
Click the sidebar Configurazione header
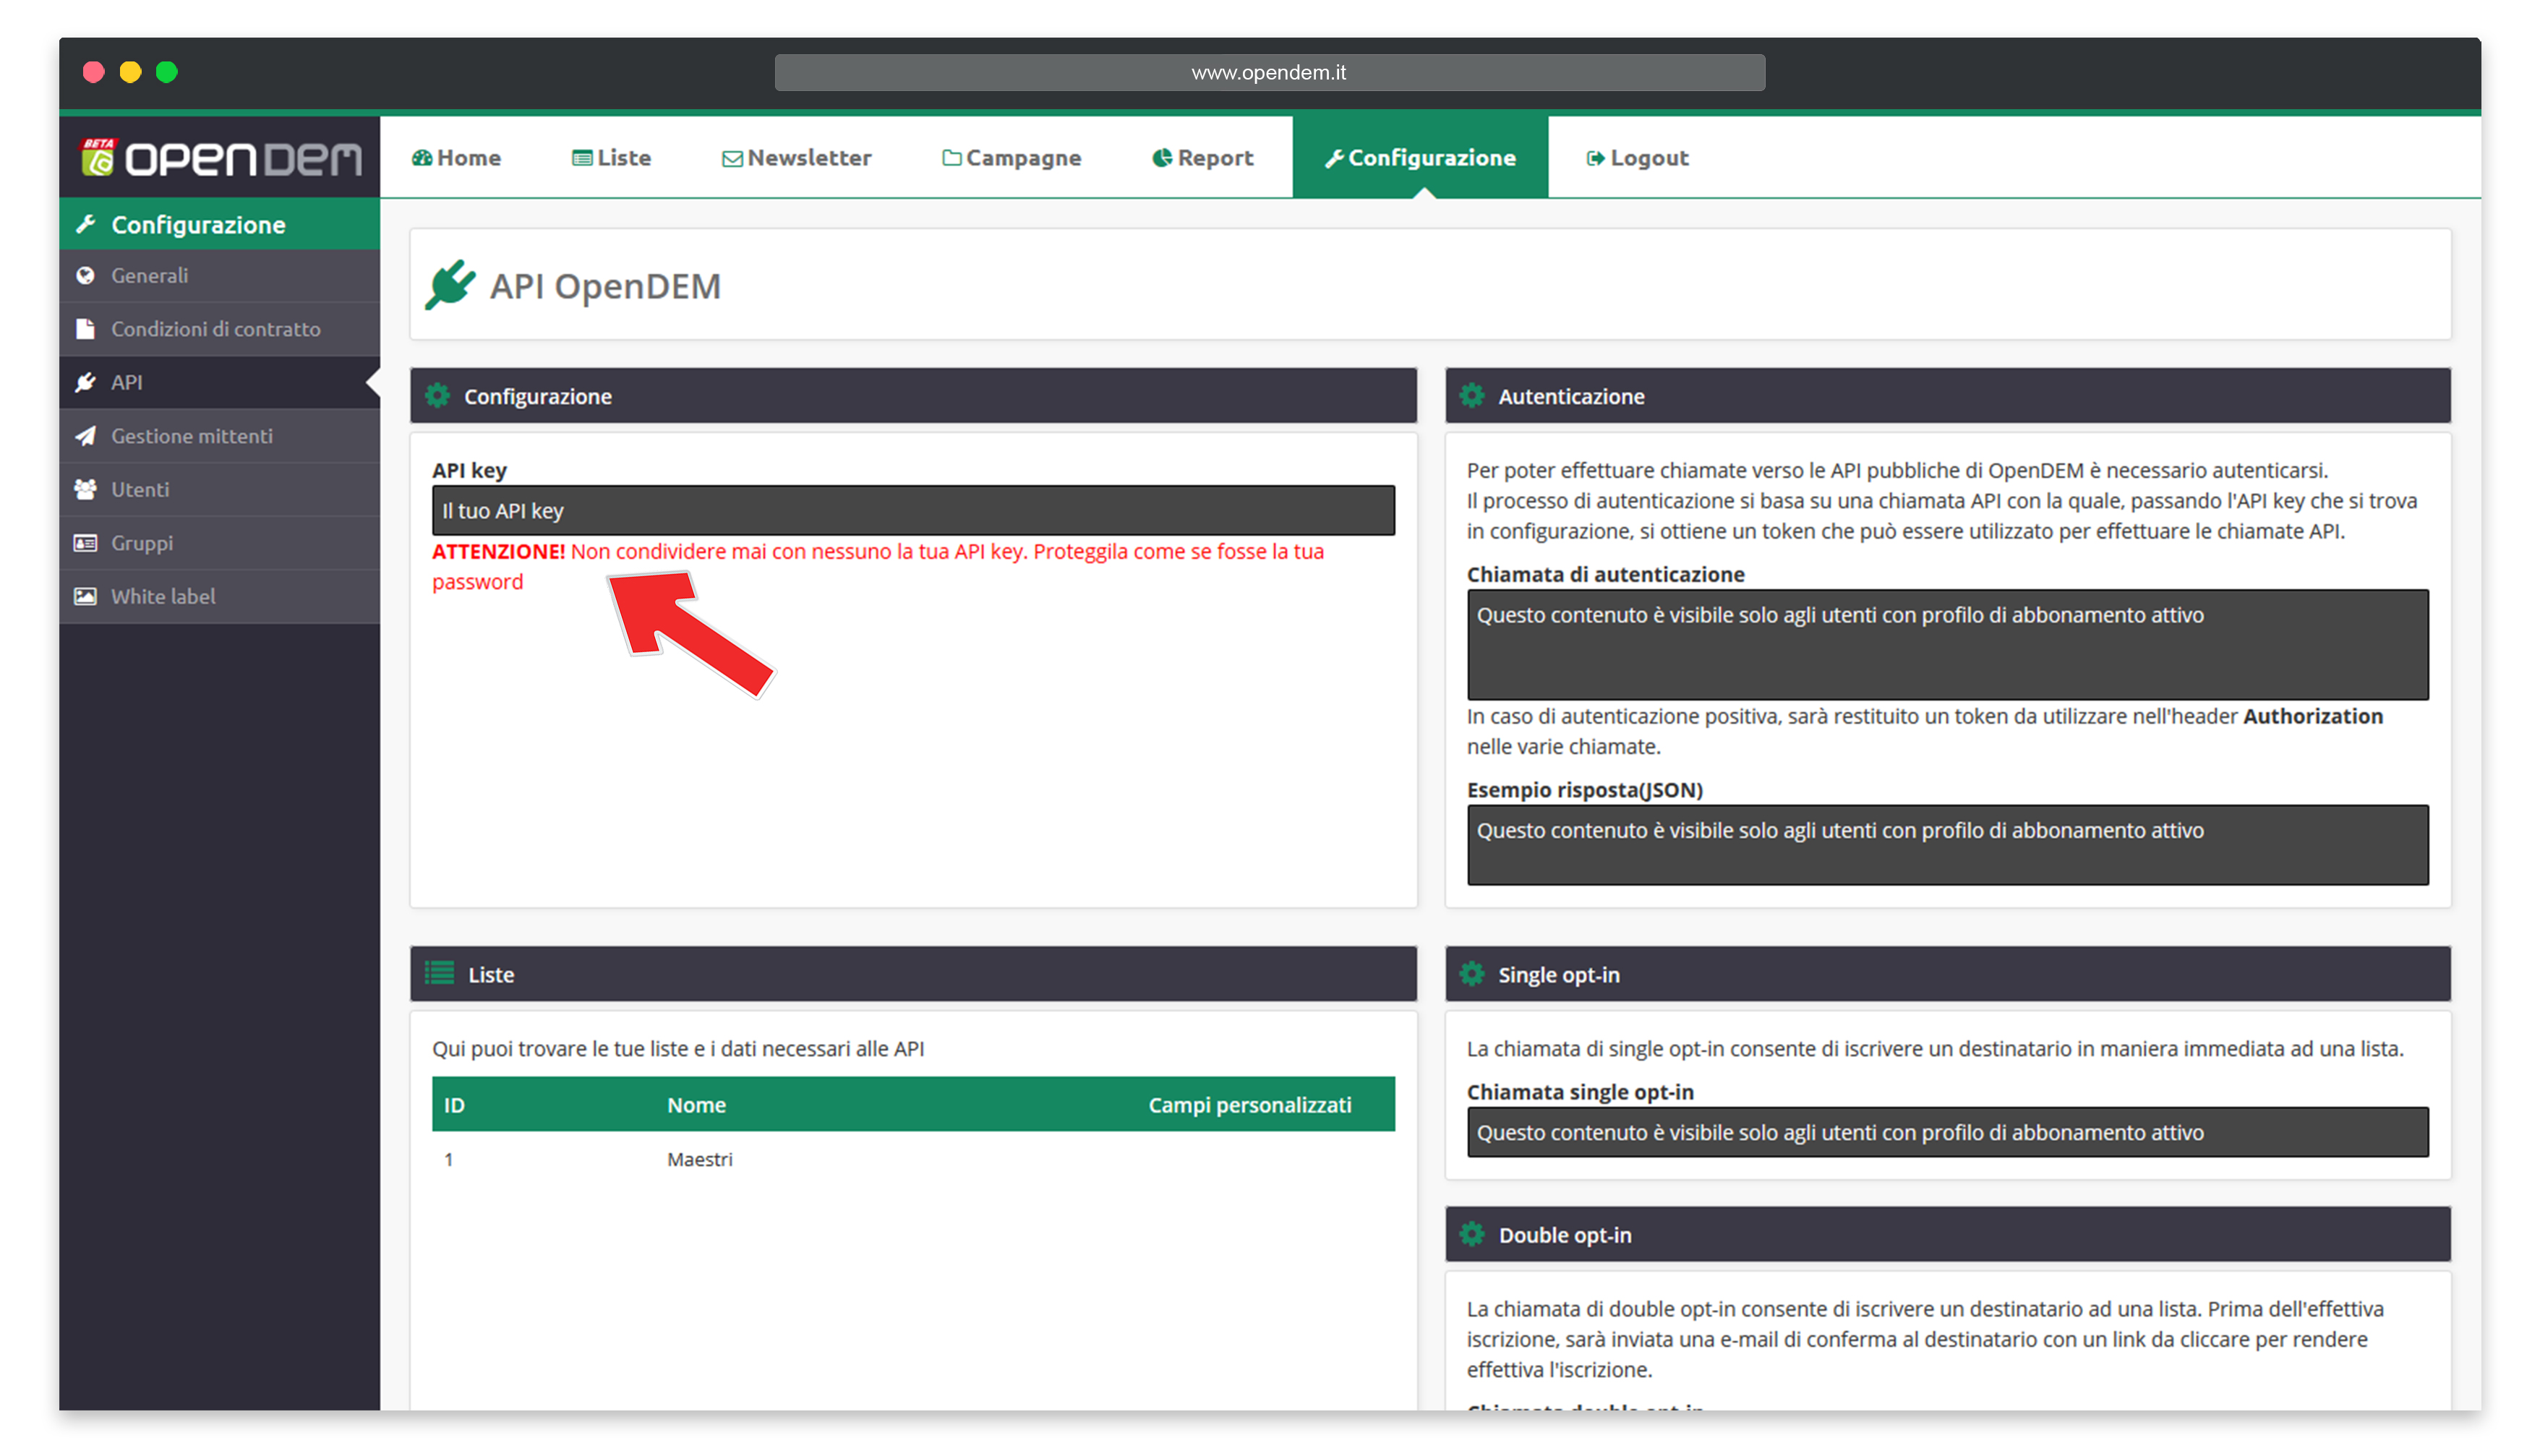coord(220,224)
